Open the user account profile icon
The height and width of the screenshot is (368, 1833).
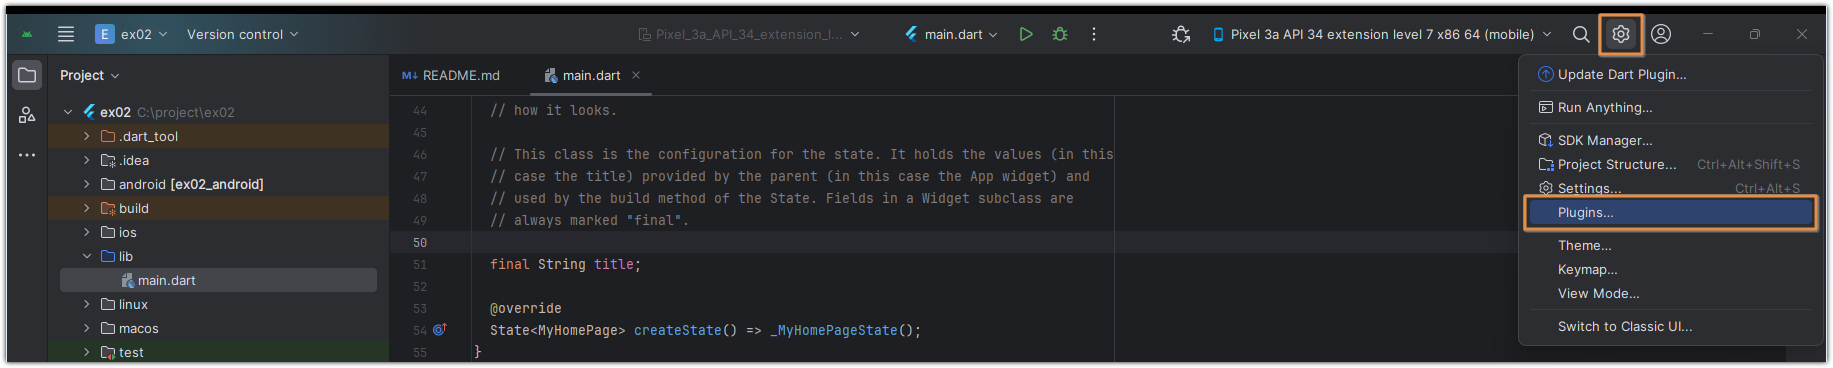point(1661,34)
